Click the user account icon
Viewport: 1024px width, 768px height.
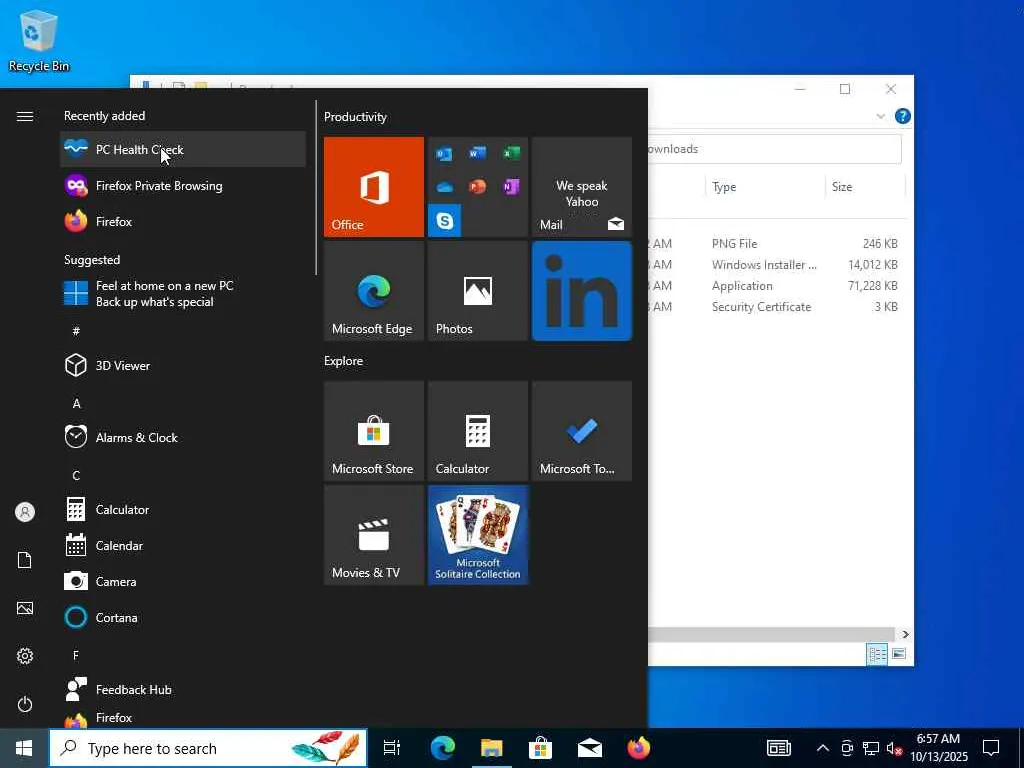pyautogui.click(x=25, y=512)
